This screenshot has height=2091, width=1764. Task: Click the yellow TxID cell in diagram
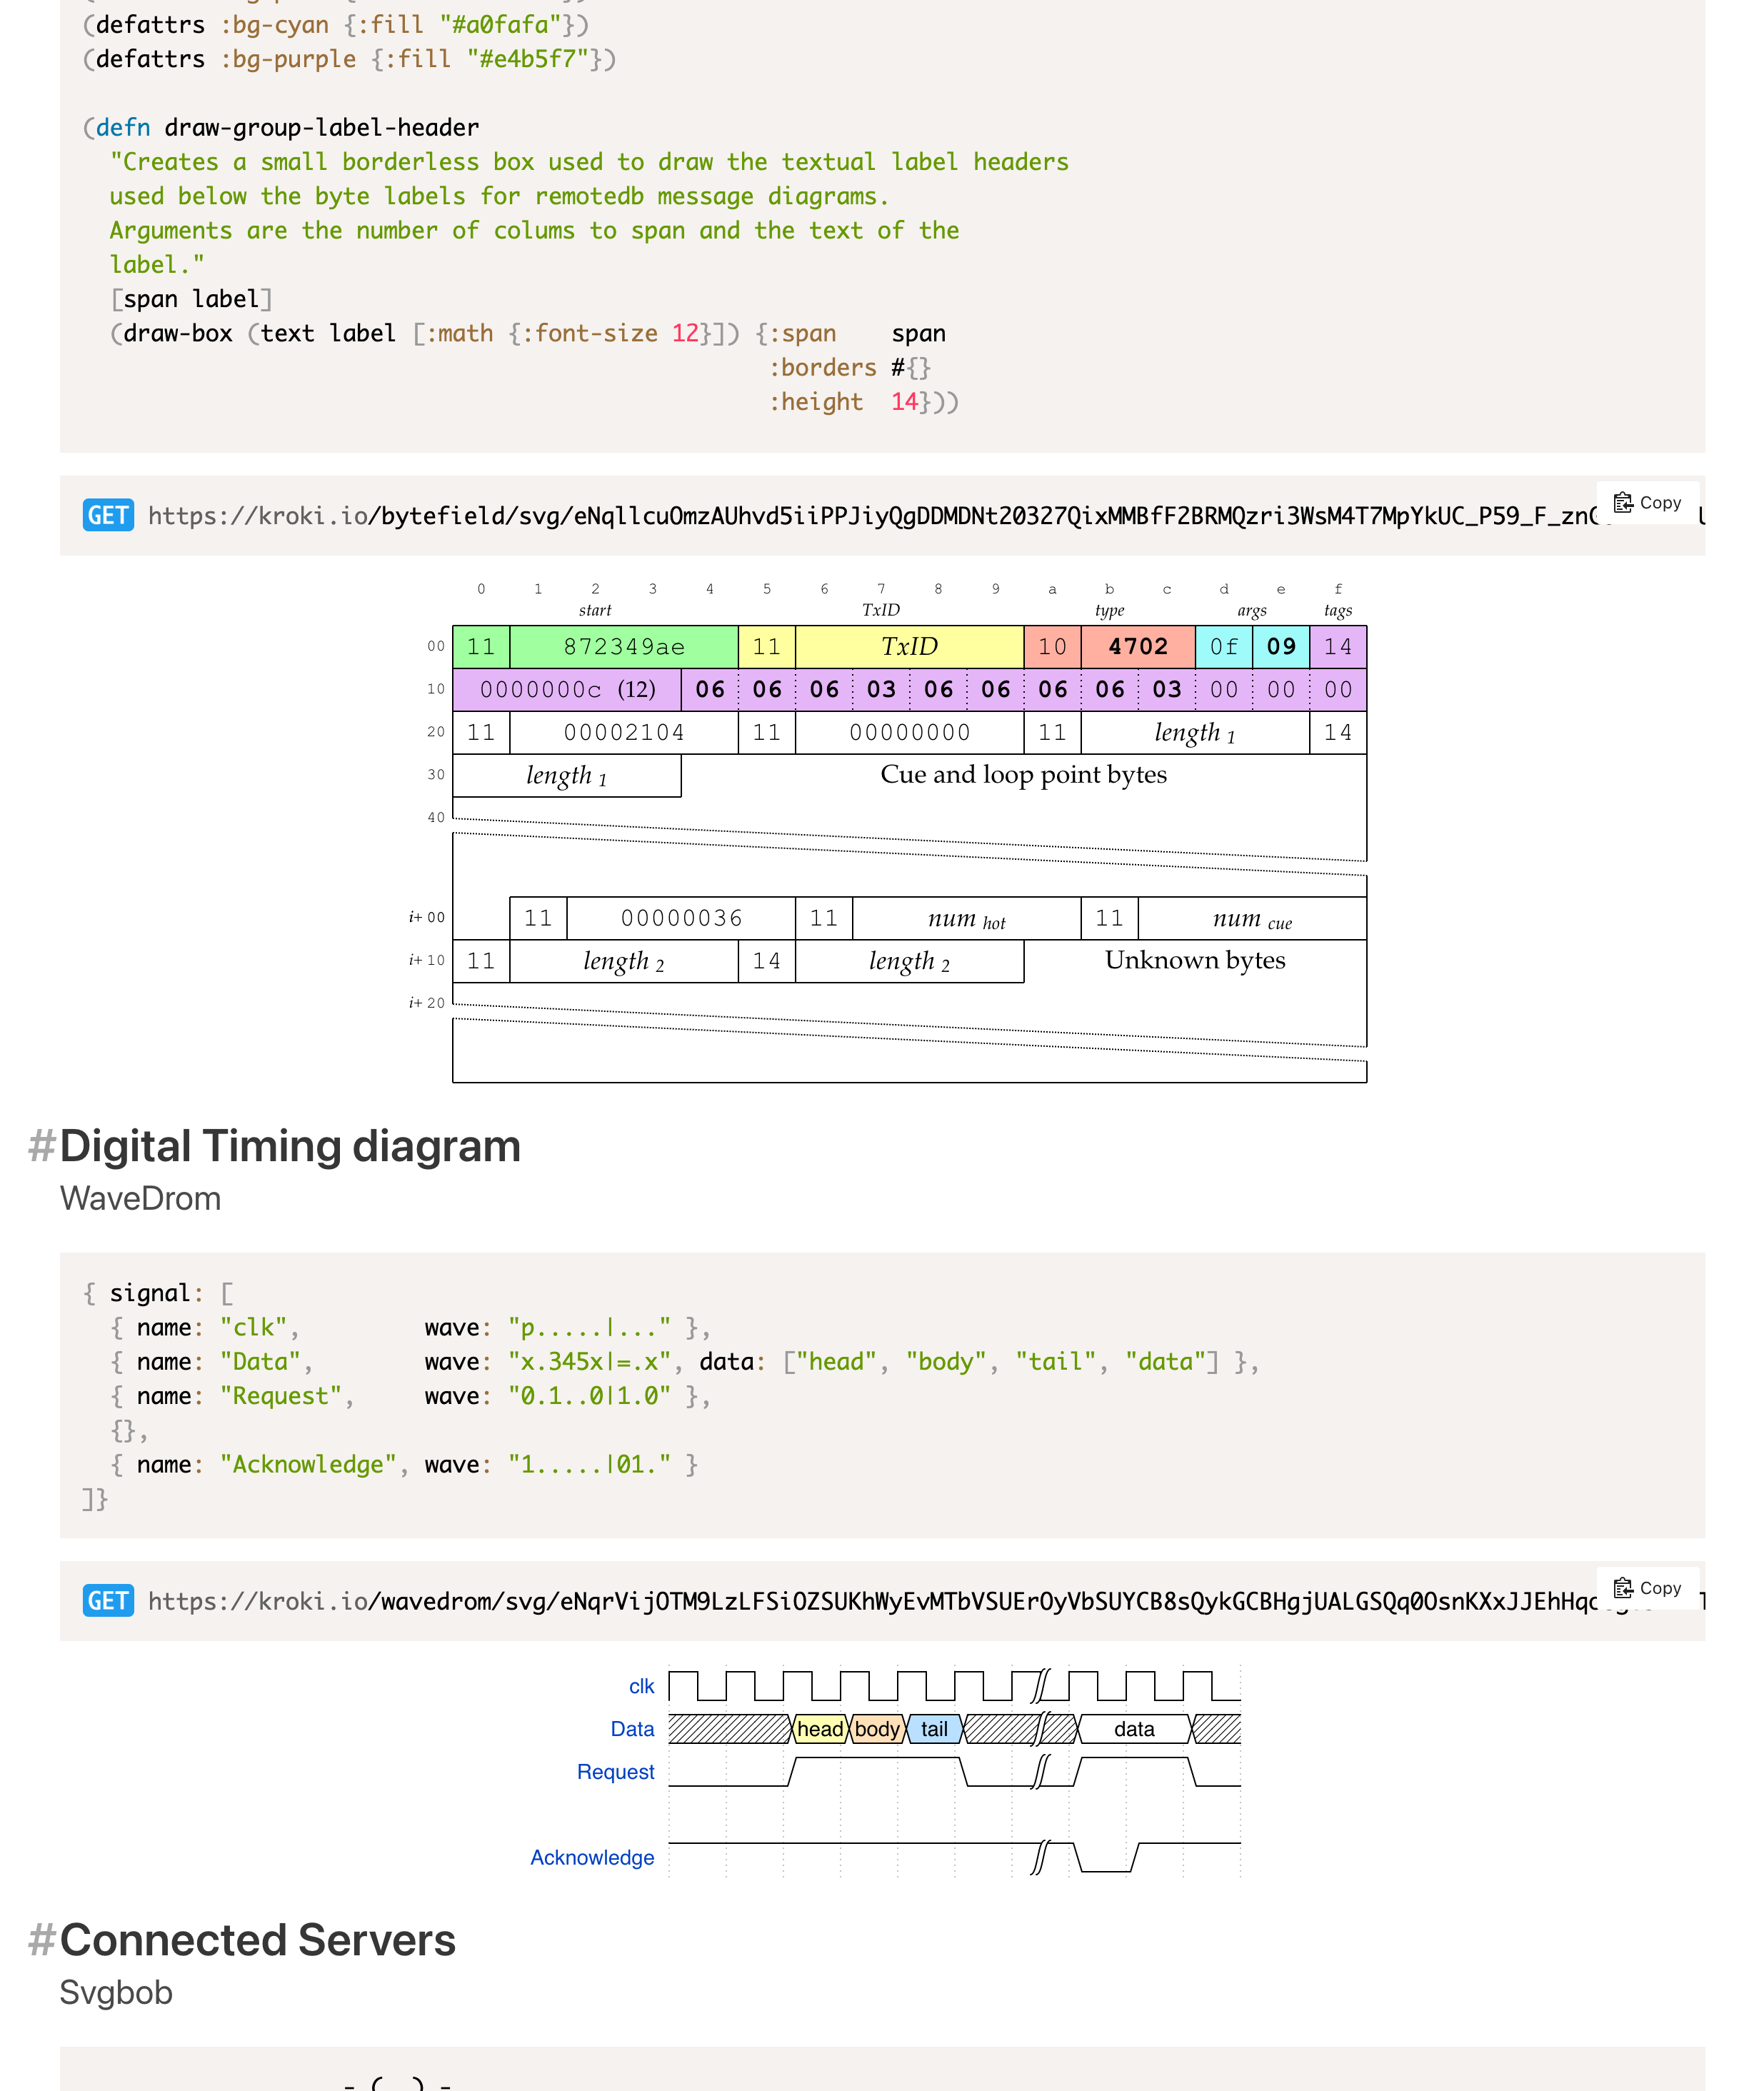click(909, 647)
